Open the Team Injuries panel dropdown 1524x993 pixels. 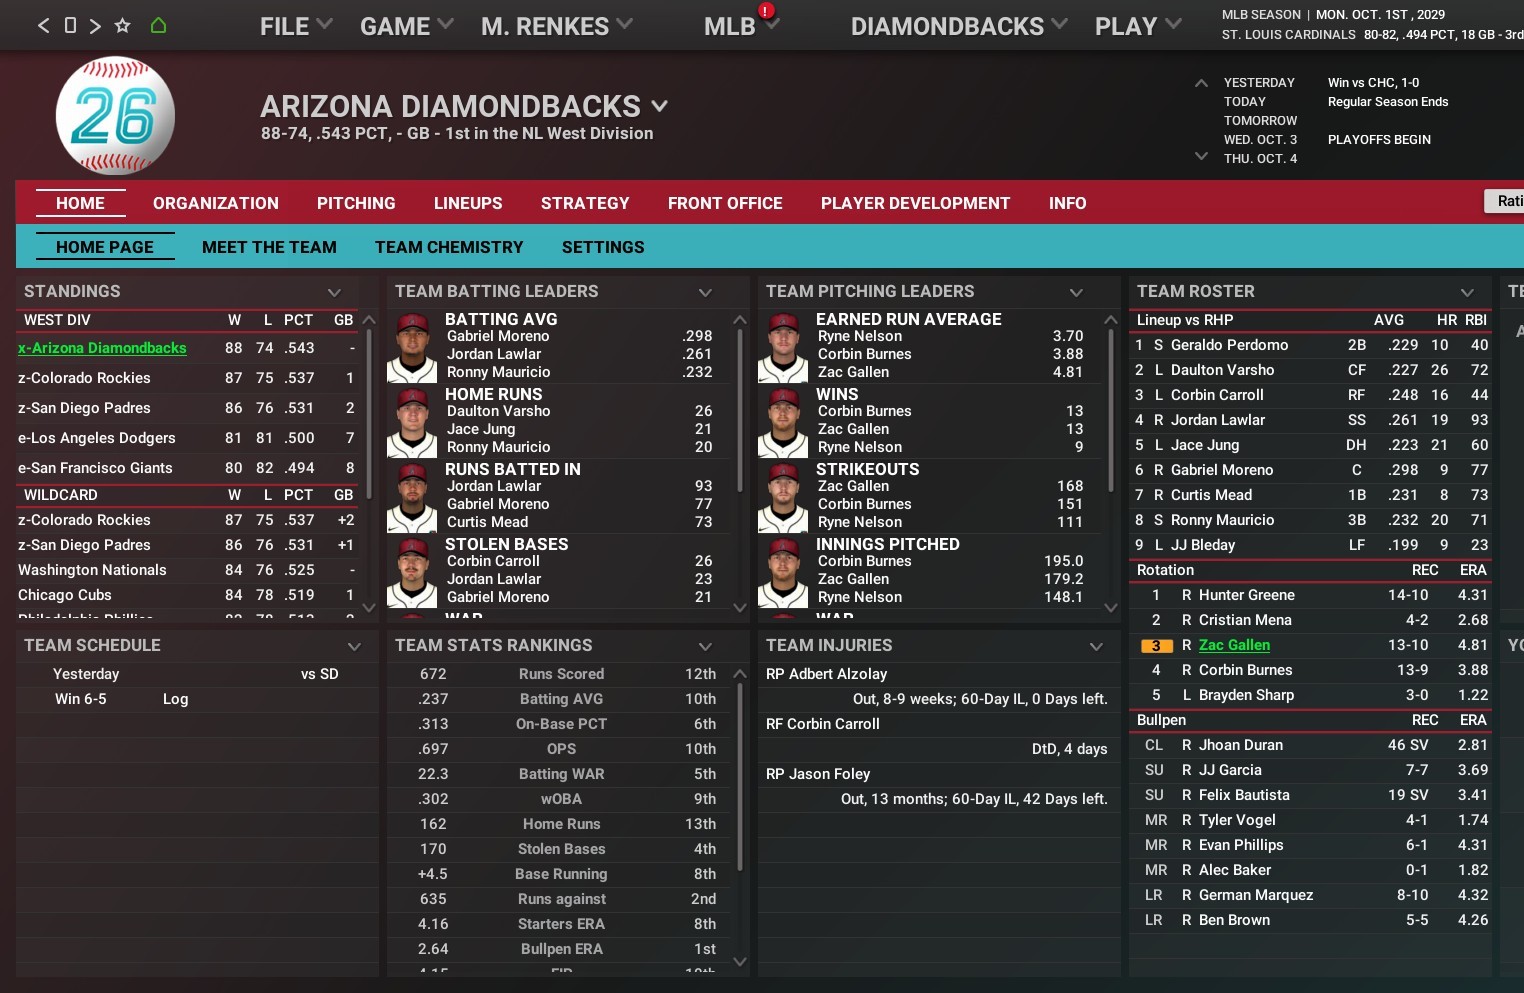(x=1096, y=646)
